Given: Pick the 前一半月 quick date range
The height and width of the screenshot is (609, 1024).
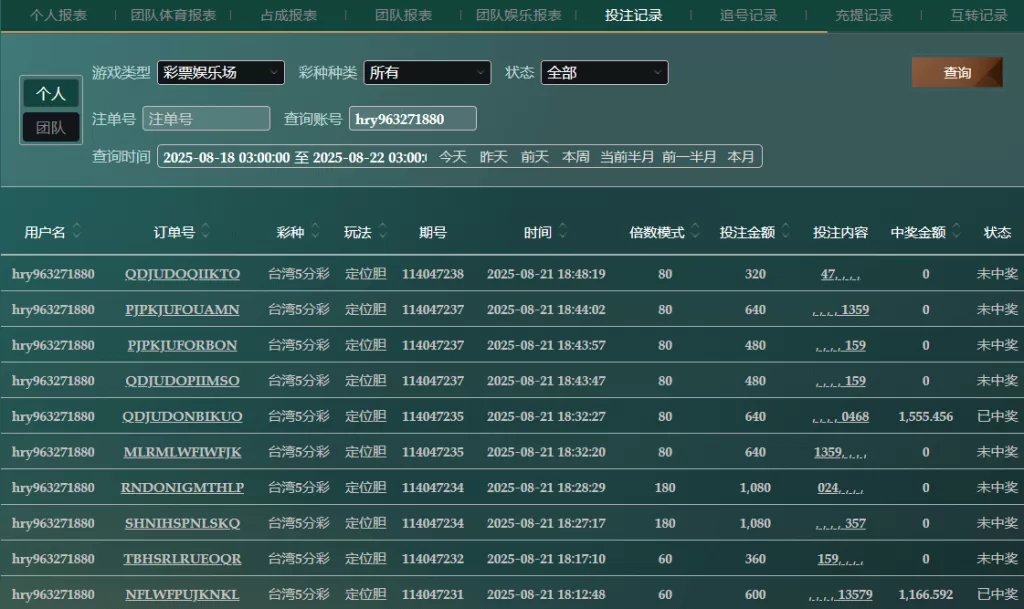Looking at the screenshot, I should (689, 157).
